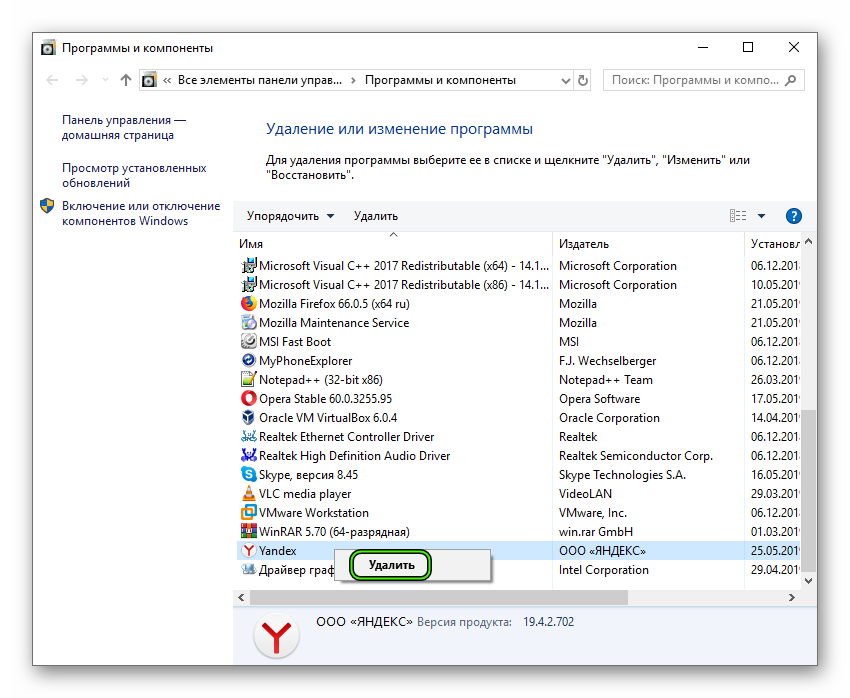The height and width of the screenshot is (698, 850).
Task: Open help with the blue question mark icon
Action: coord(793,216)
